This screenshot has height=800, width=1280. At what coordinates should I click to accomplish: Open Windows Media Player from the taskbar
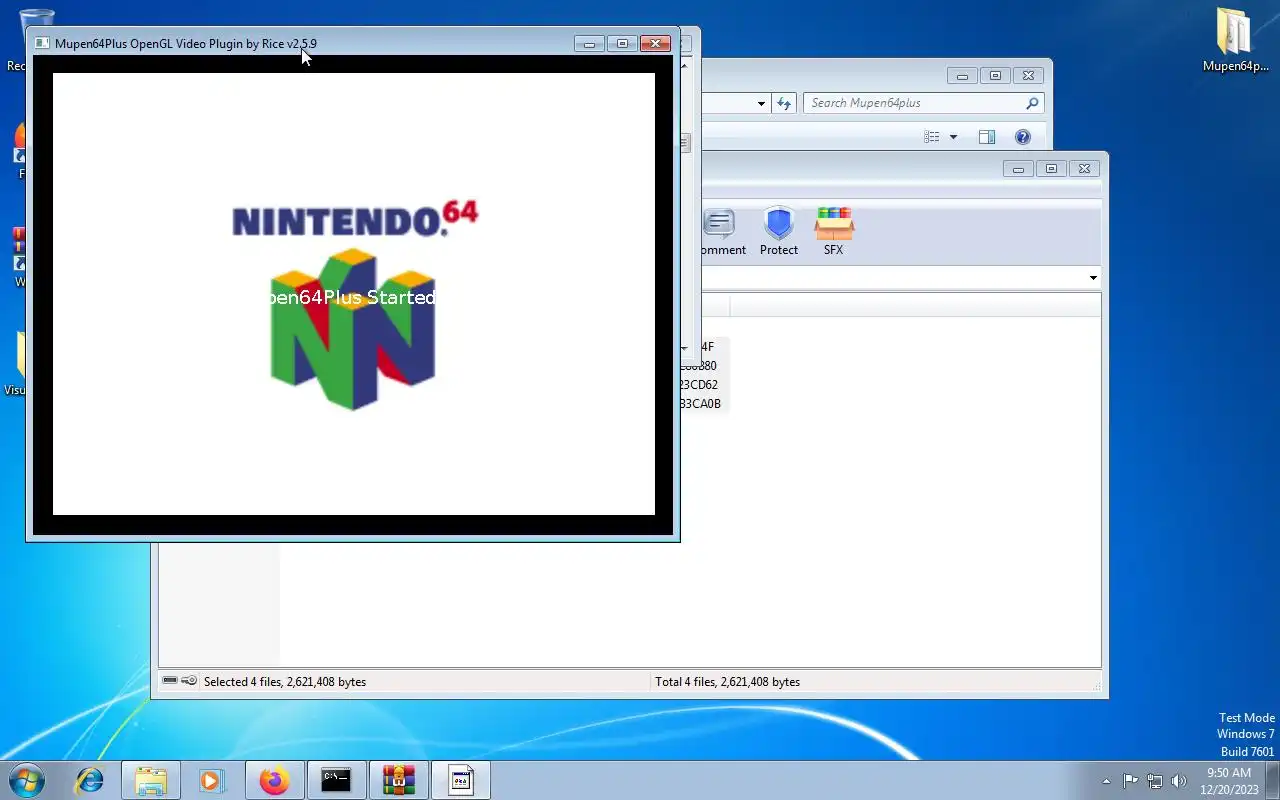(x=211, y=780)
